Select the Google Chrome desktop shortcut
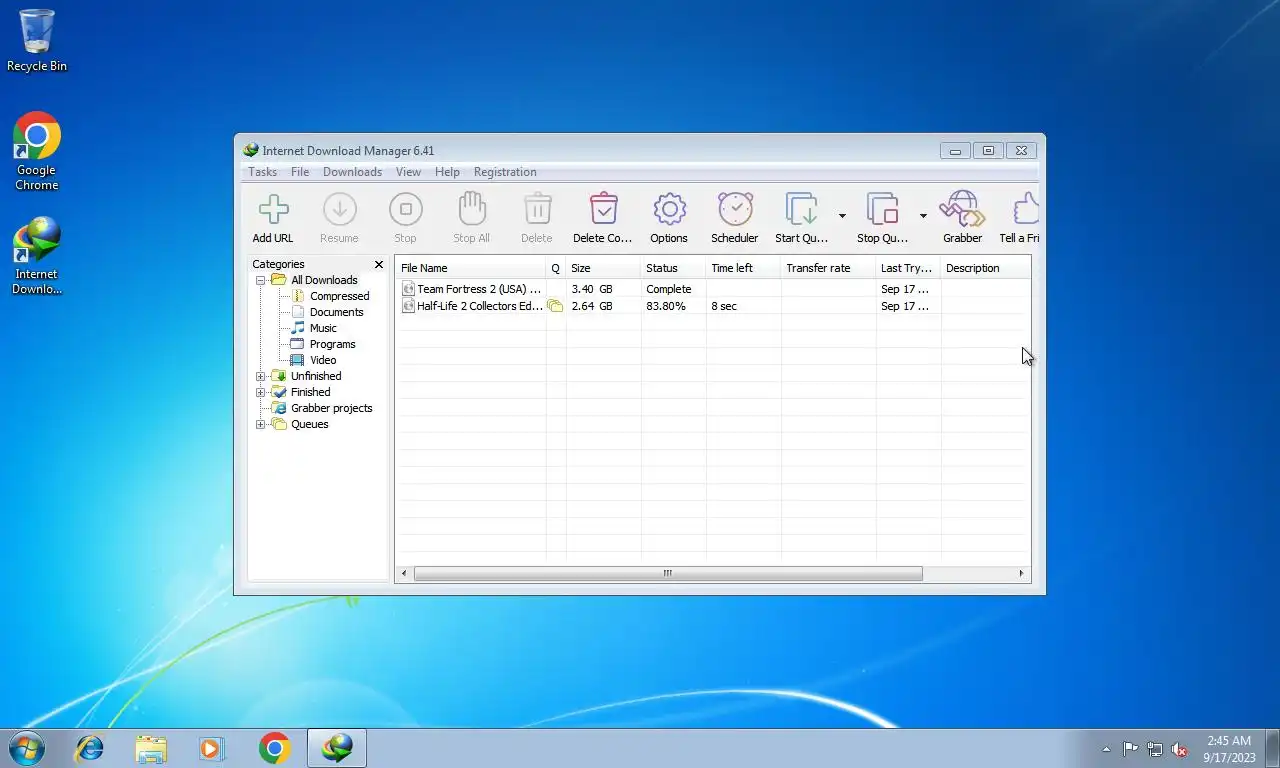The image size is (1280, 768). (x=37, y=151)
